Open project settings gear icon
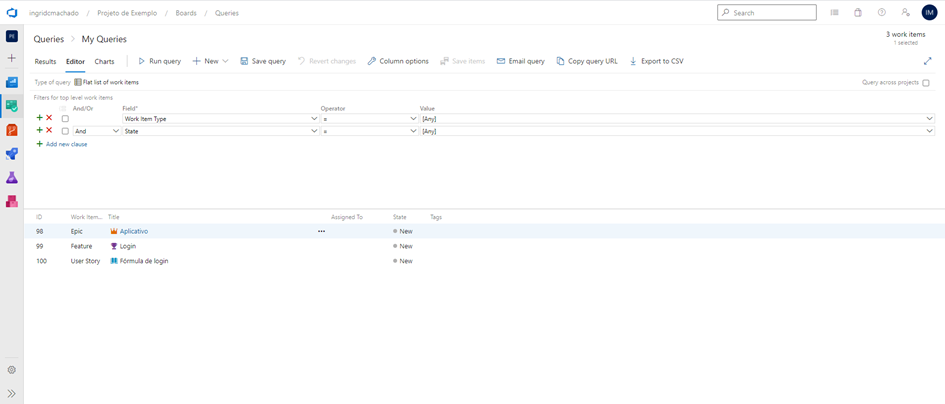 pyautogui.click(x=12, y=370)
